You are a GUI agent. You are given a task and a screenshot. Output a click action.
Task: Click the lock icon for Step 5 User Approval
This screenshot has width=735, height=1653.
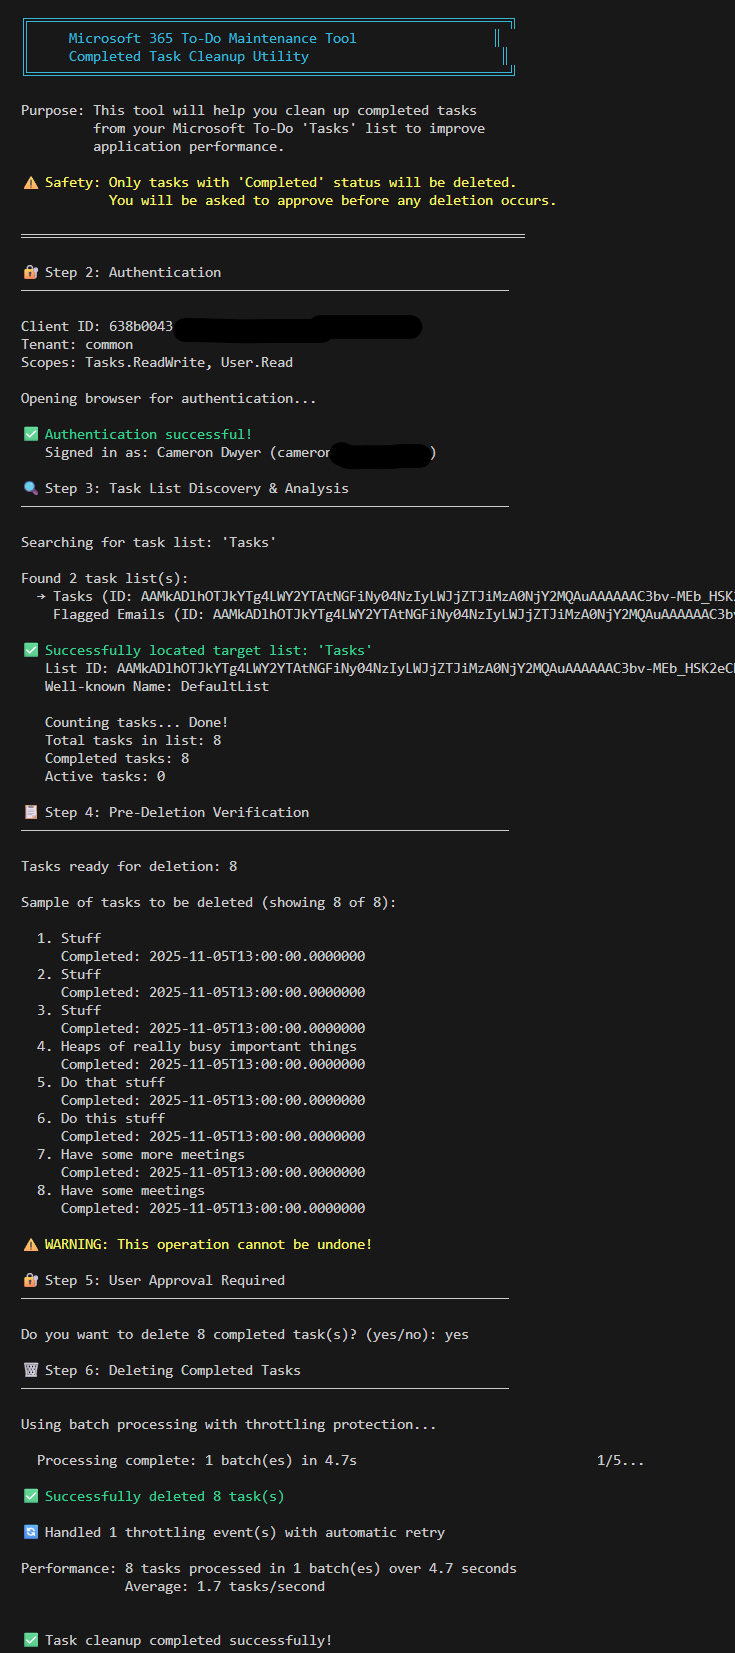tap(30, 1281)
